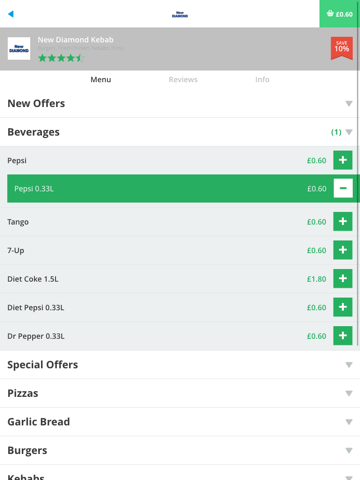Switch to the Info tab
This screenshot has height=480, width=360.
tap(262, 80)
